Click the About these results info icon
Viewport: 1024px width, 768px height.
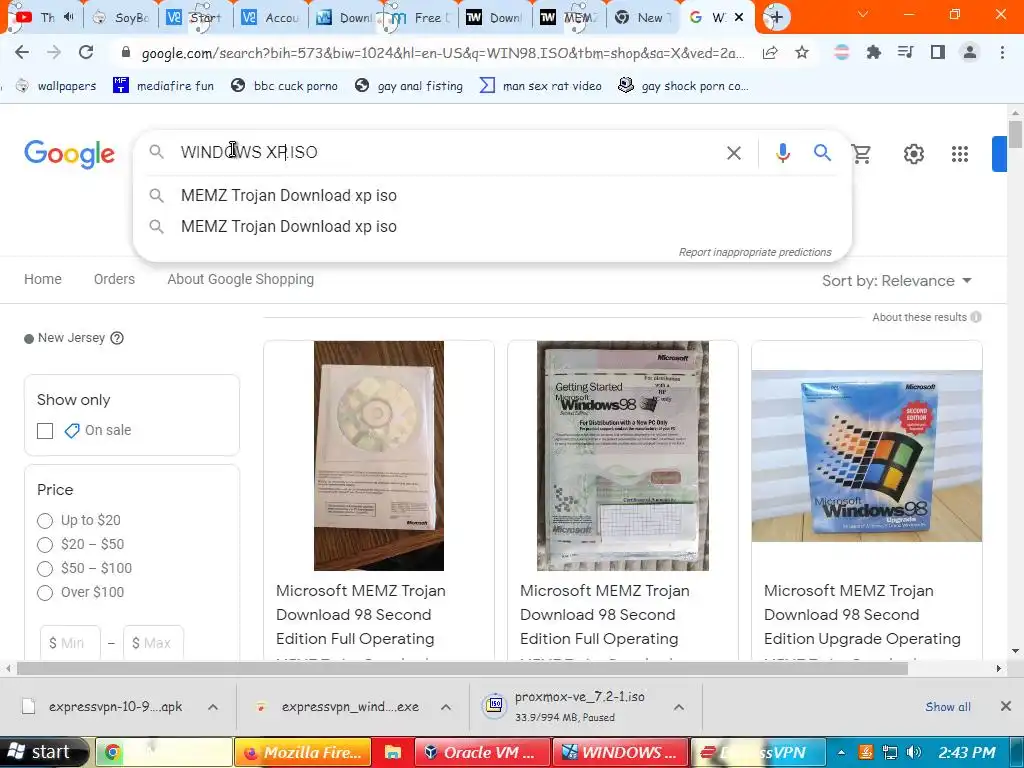coord(976,317)
